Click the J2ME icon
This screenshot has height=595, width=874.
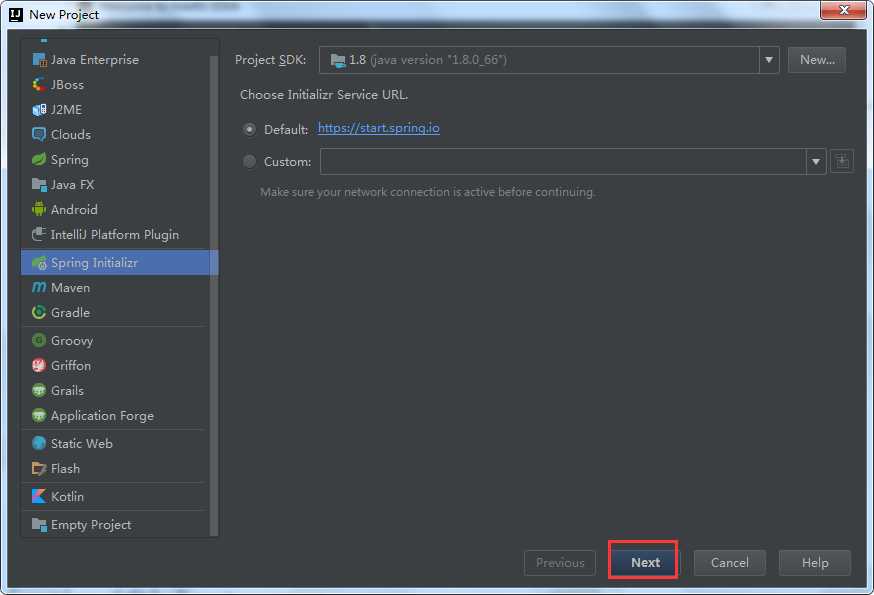[39, 110]
